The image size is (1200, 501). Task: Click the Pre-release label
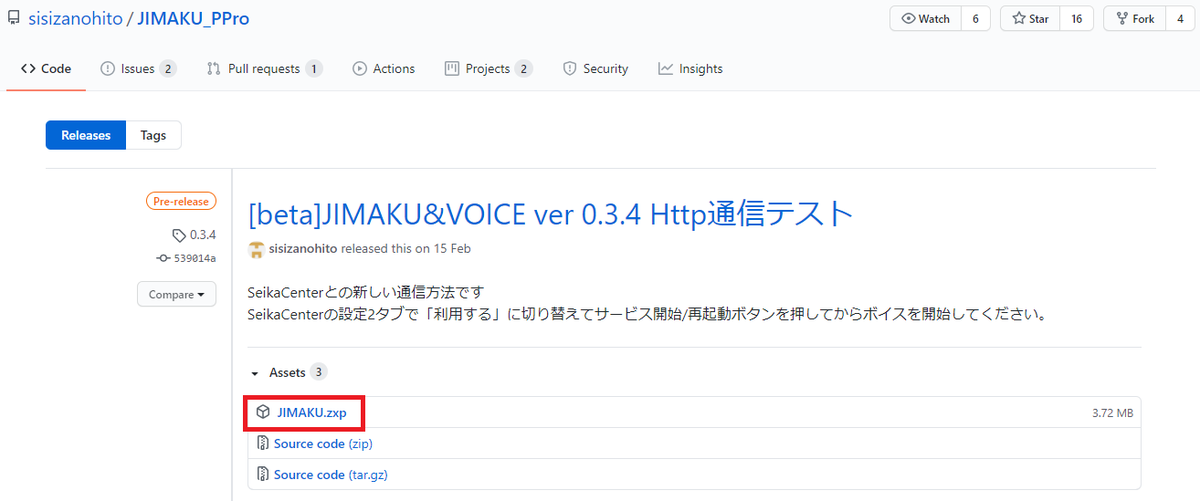click(181, 201)
